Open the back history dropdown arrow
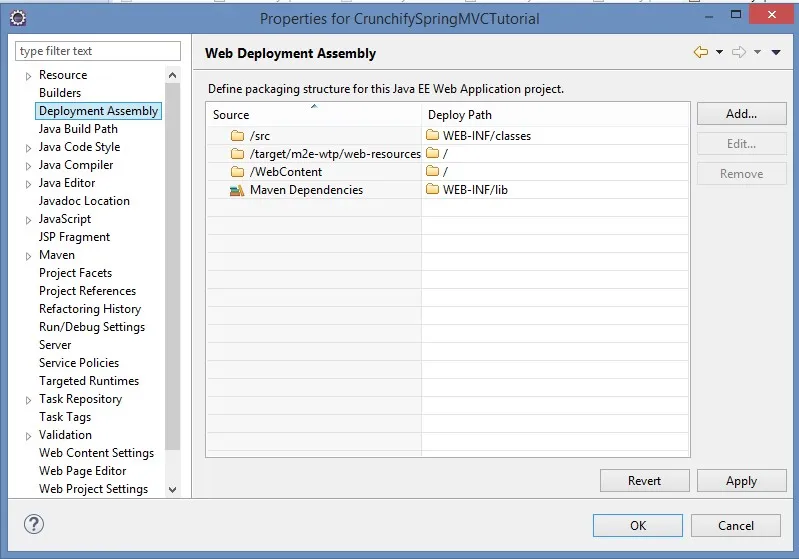Viewport: 799px width, 559px height. point(719,52)
